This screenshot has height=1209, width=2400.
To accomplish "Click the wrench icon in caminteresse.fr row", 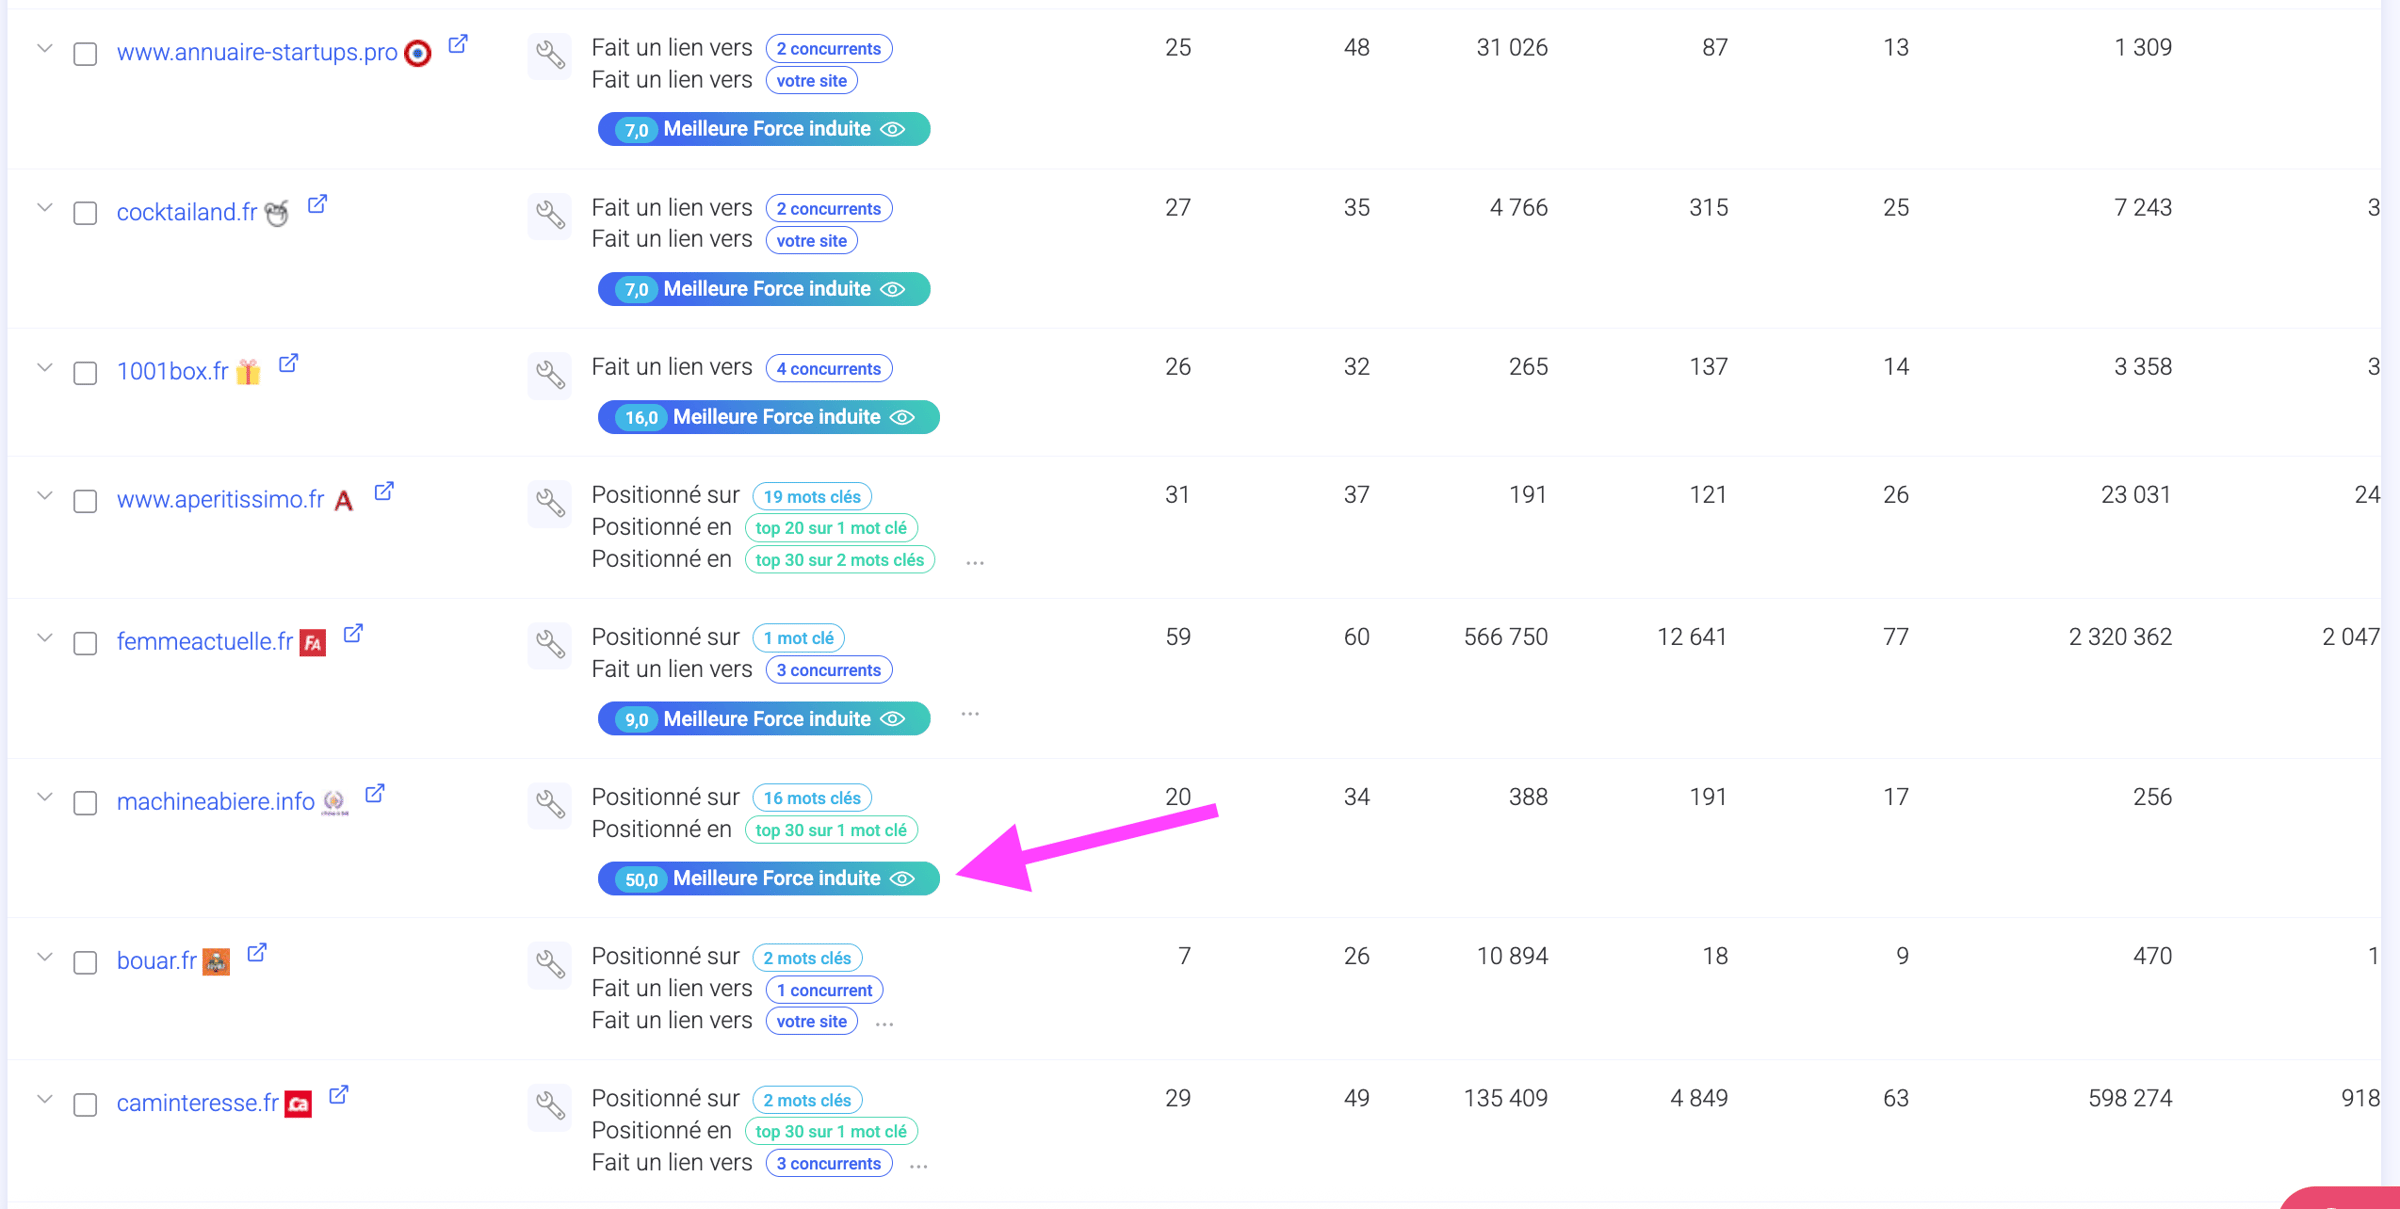I will (x=550, y=1105).
